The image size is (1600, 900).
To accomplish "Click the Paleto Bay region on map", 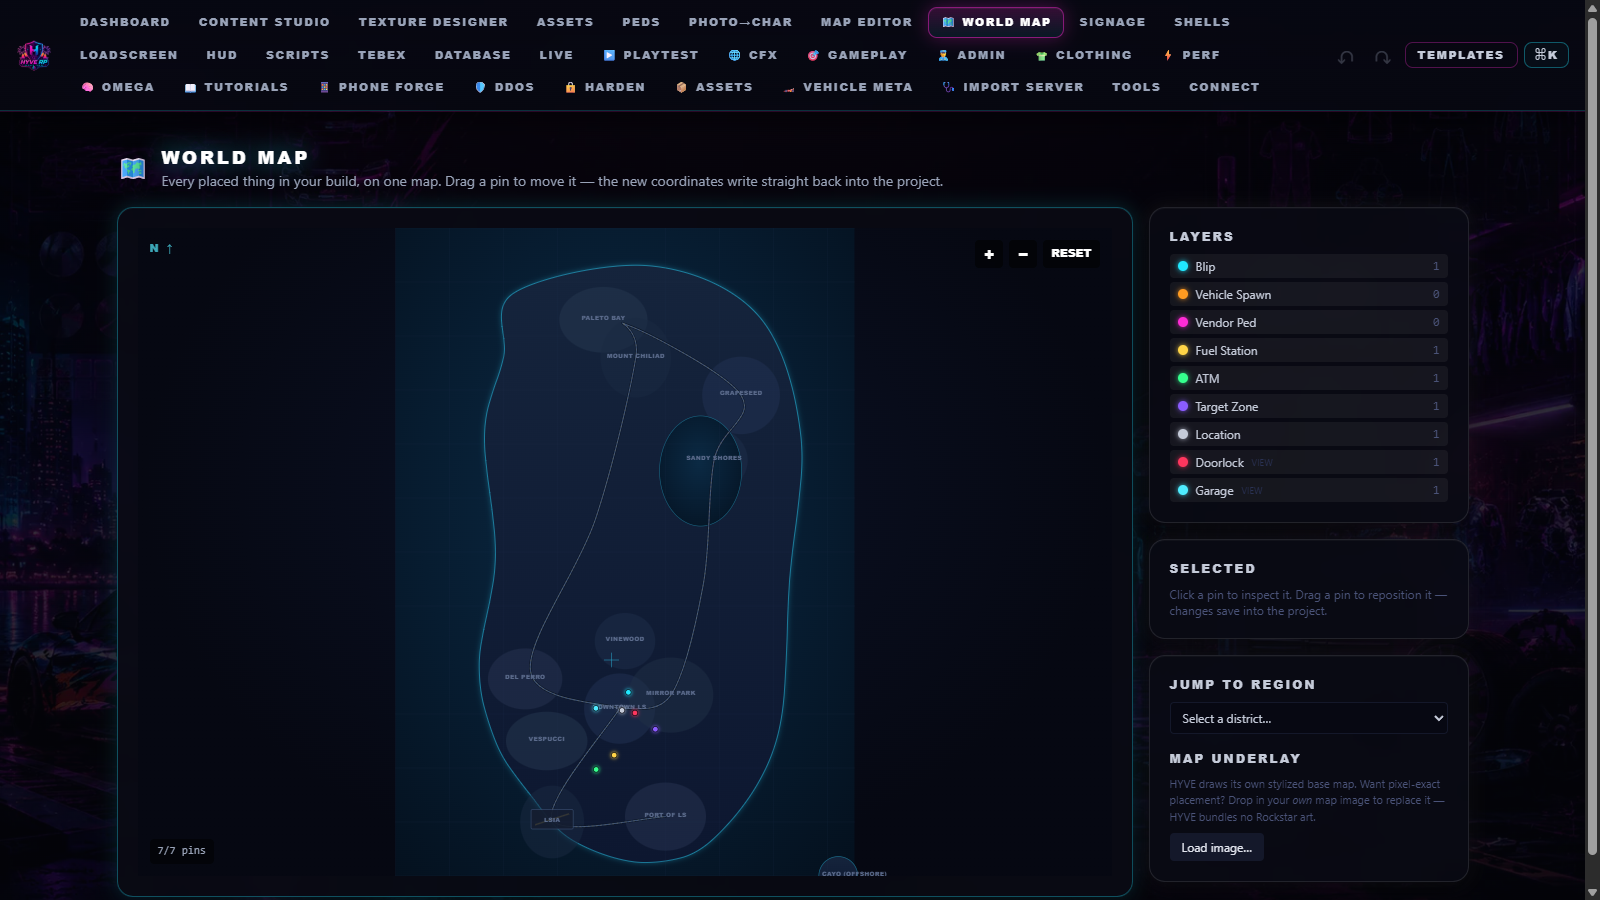I will [x=603, y=318].
